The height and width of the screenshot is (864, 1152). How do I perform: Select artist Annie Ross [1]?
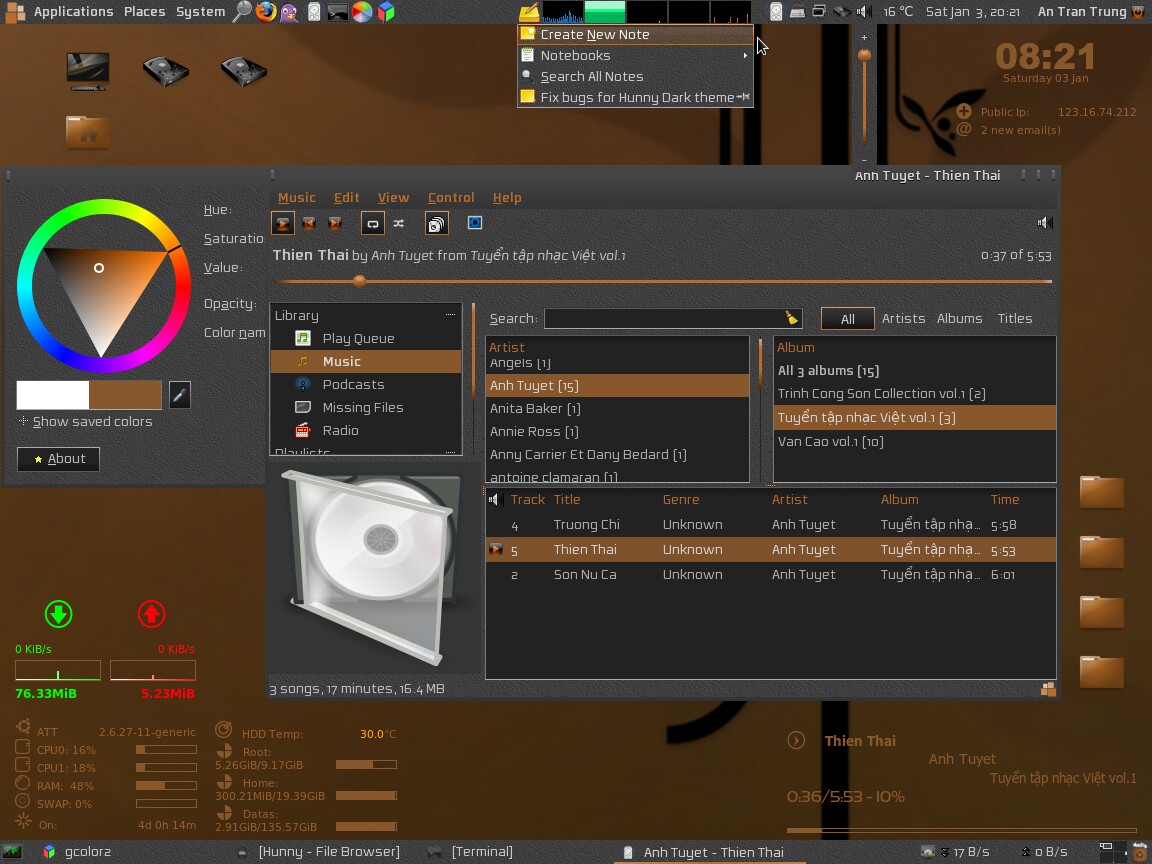coord(617,432)
